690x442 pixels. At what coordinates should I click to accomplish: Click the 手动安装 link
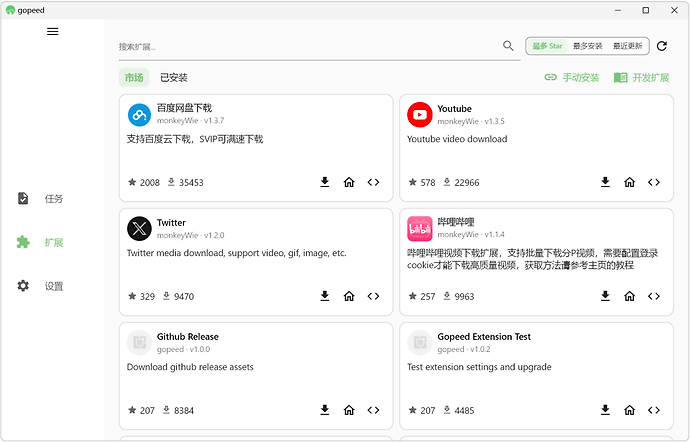point(572,77)
